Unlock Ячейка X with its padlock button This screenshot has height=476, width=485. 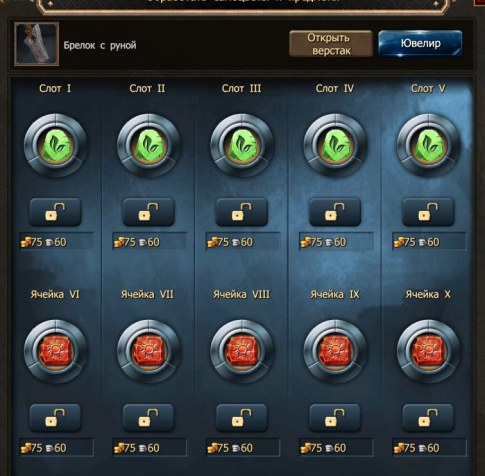(x=428, y=418)
